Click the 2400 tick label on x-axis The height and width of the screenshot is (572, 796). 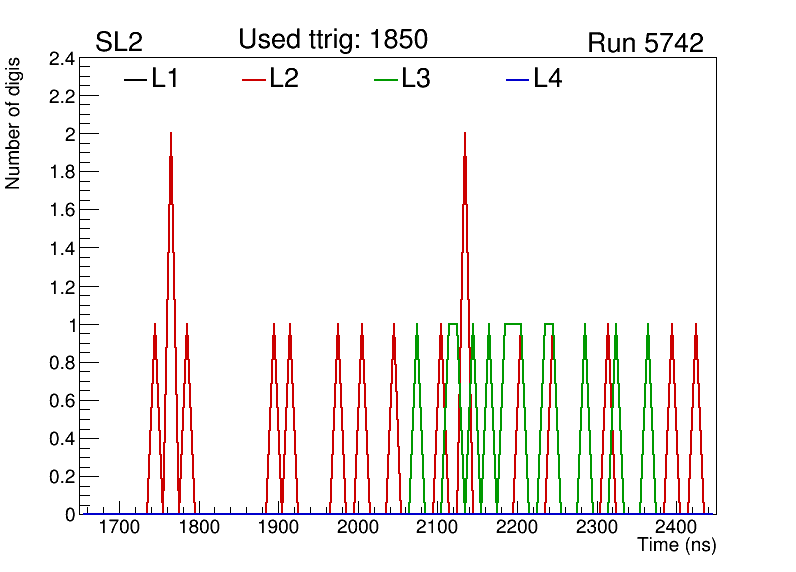(676, 527)
